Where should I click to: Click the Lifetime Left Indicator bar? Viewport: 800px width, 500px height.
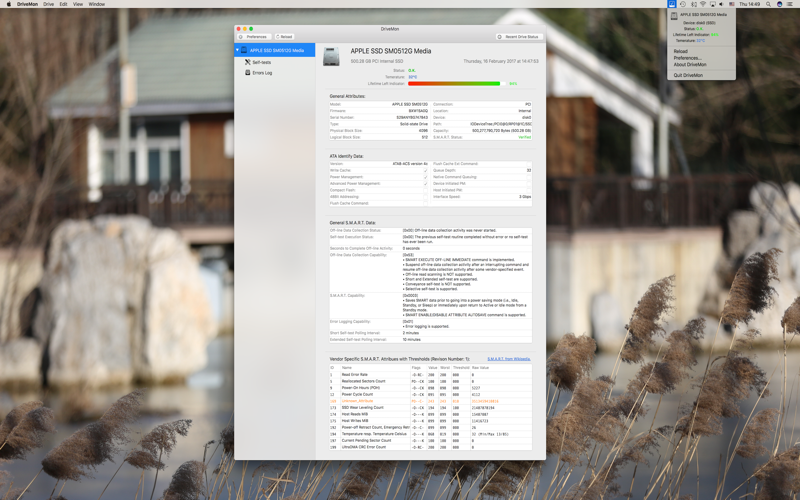[457, 84]
